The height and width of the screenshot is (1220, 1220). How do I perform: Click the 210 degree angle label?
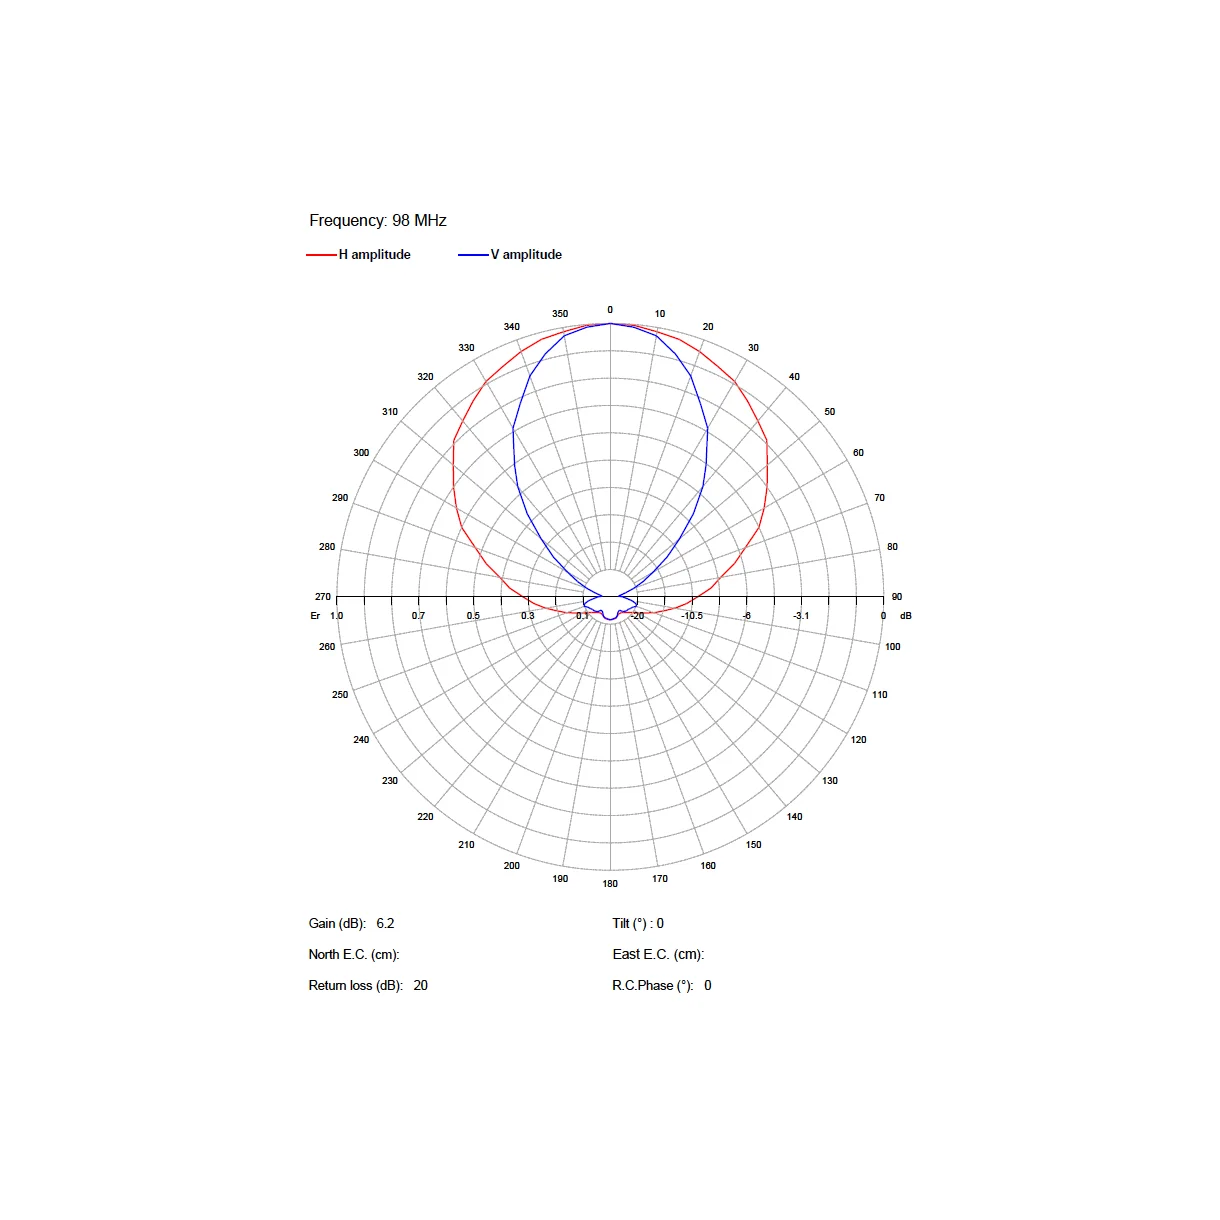pos(467,845)
